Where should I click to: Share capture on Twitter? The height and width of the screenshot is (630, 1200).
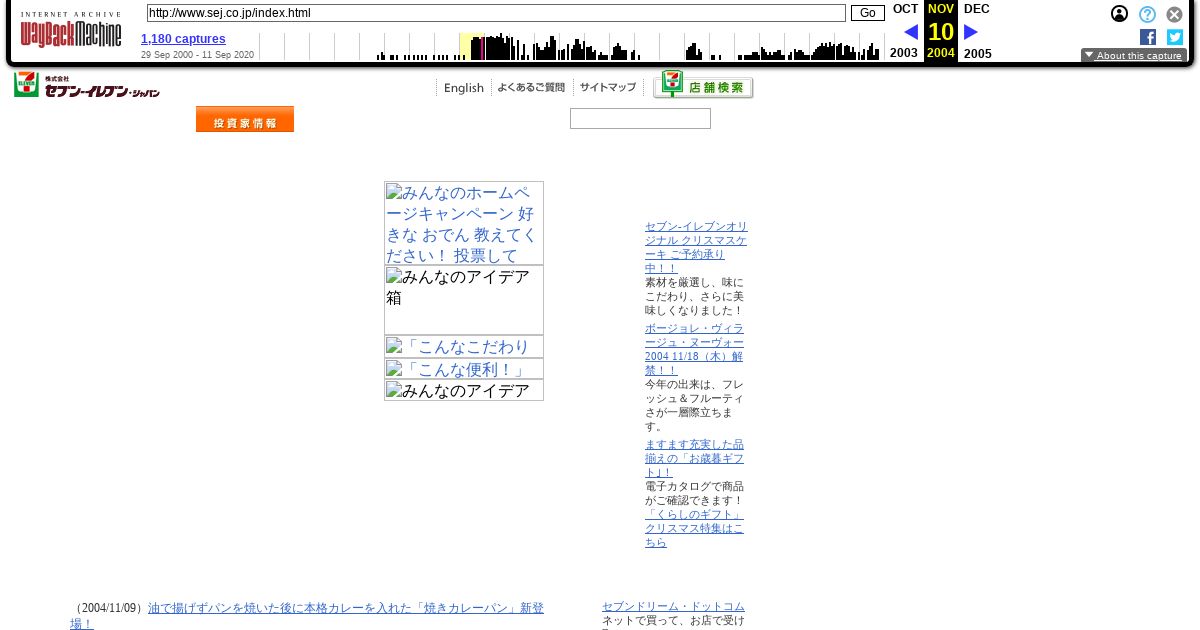click(x=1175, y=37)
